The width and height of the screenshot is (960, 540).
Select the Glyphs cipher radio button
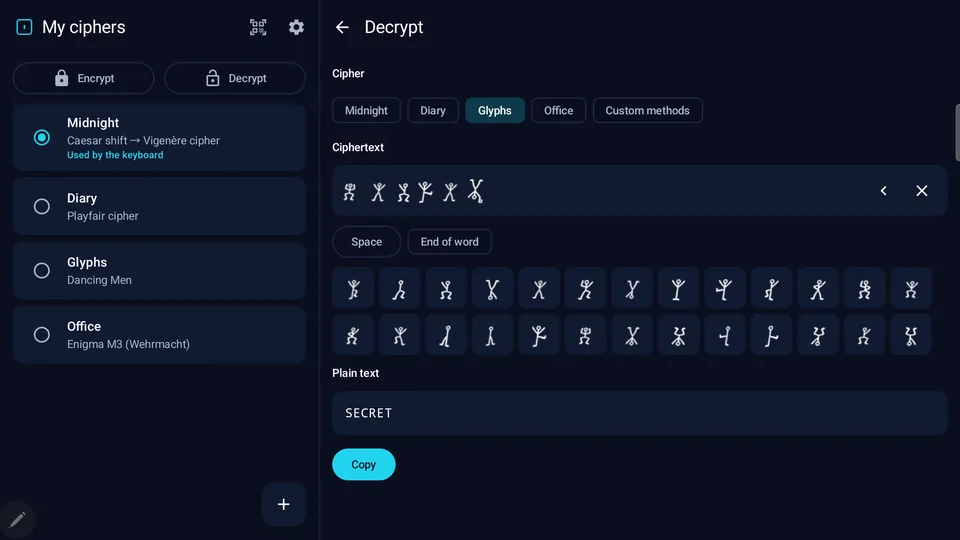click(42, 271)
